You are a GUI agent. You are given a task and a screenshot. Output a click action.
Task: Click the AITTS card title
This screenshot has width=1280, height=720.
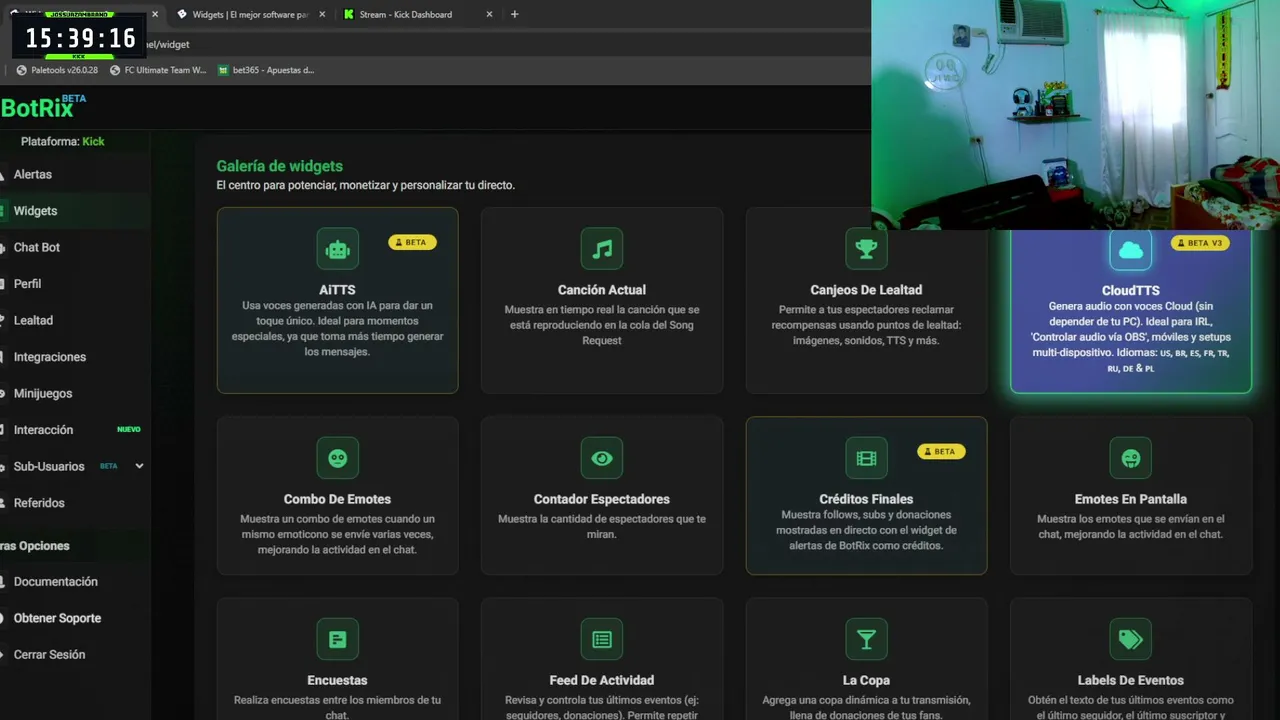click(x=338, y=290)
